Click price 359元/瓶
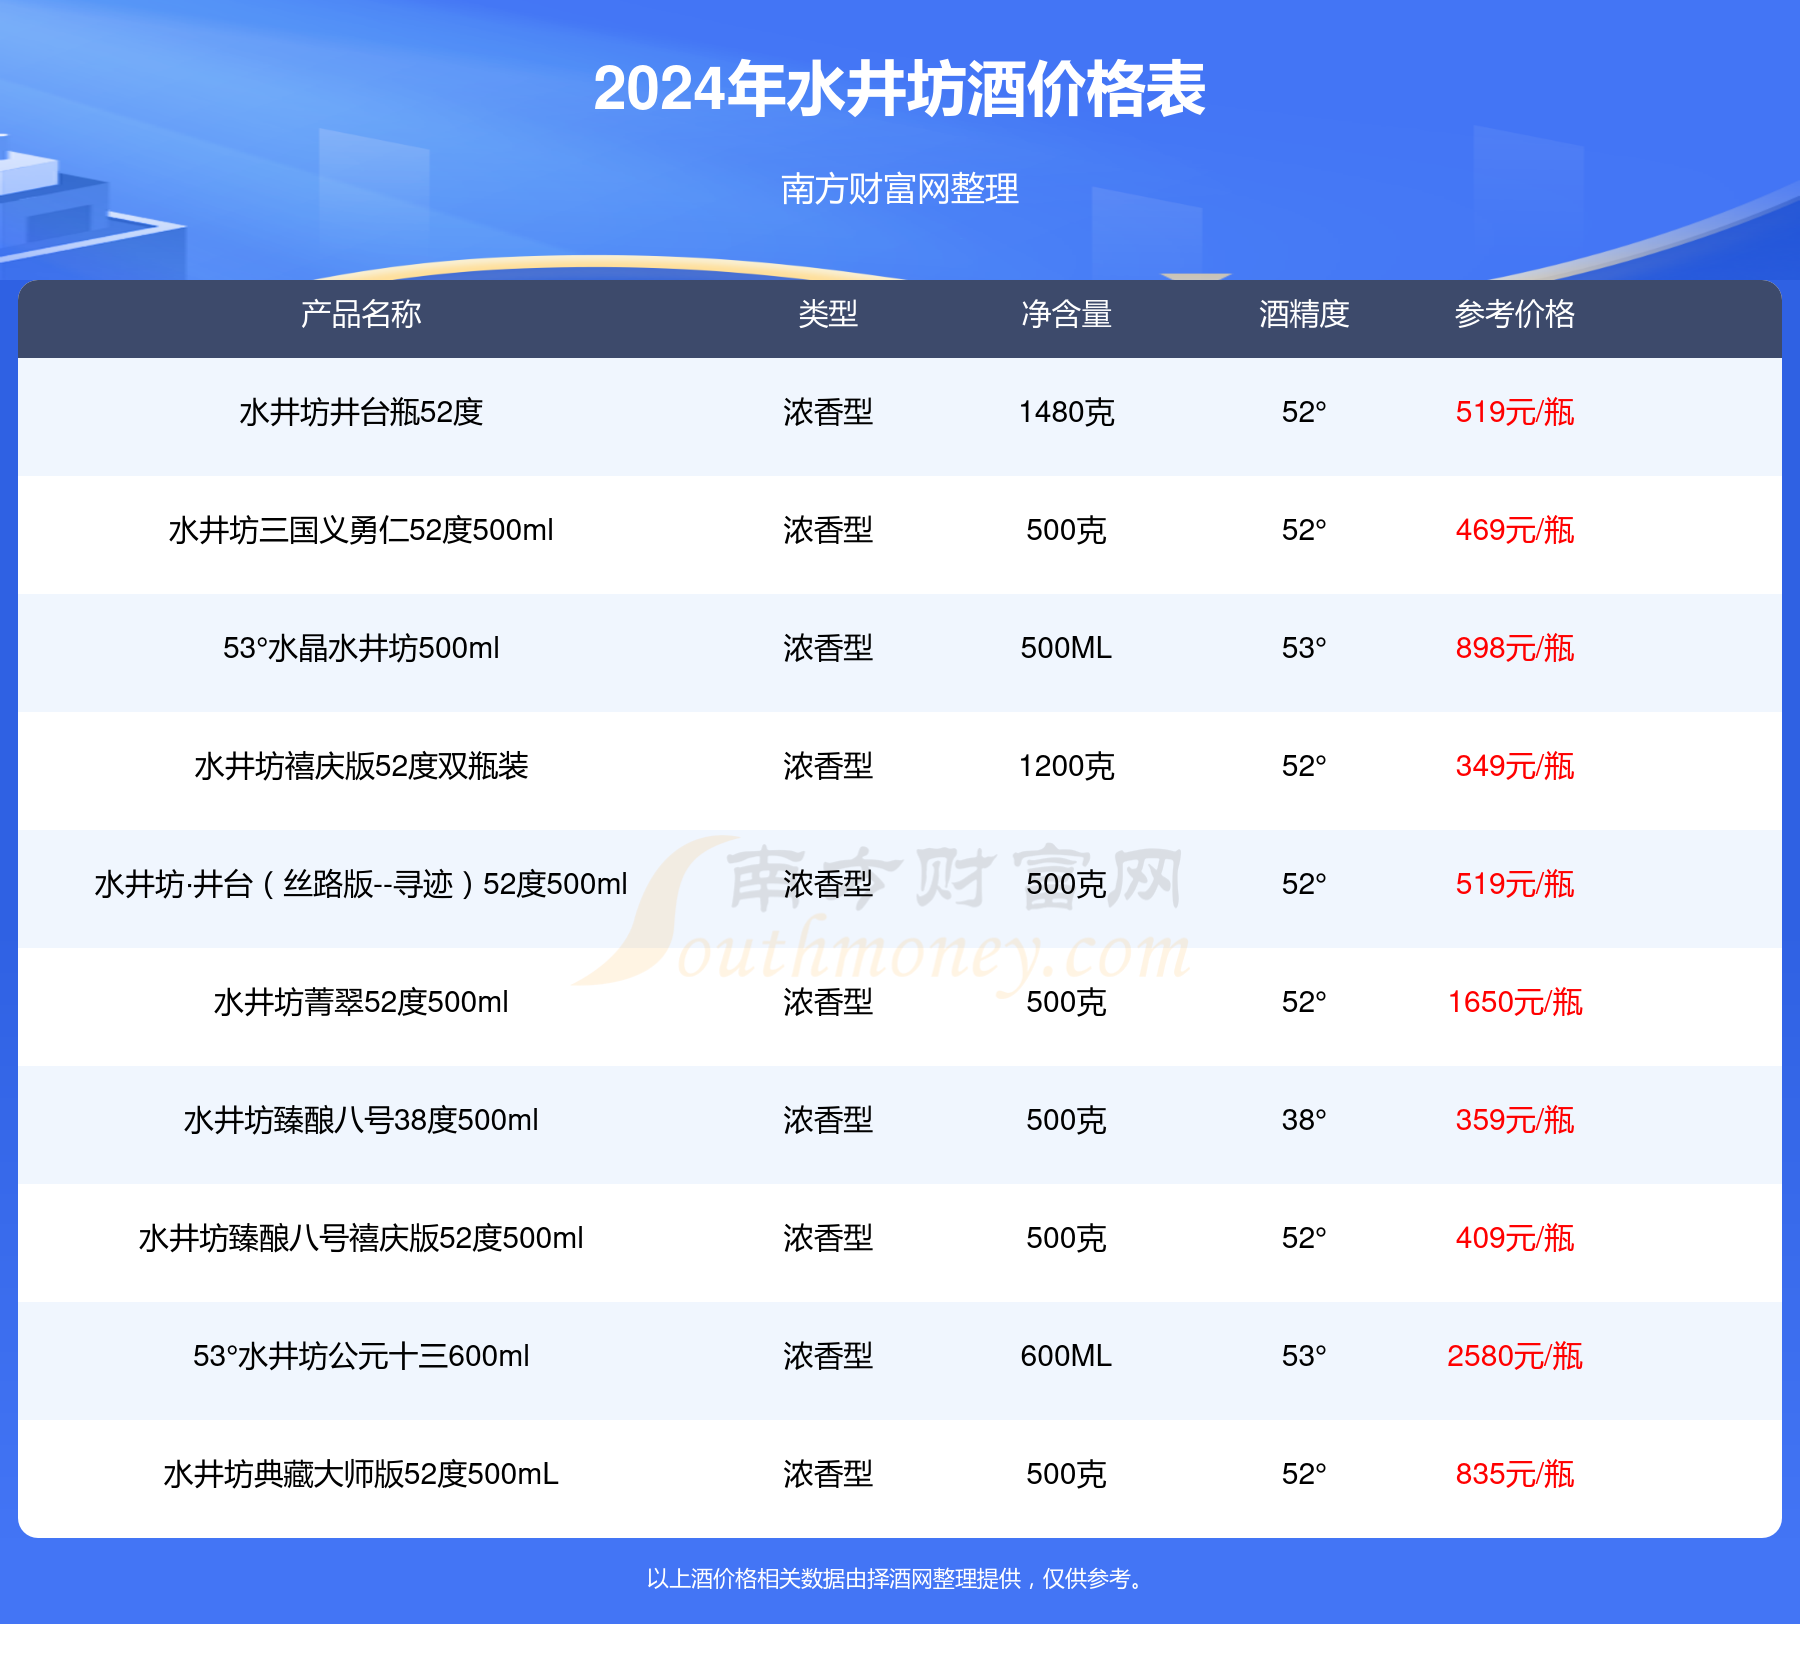1800x1670 pixels. [1515, 1120]
